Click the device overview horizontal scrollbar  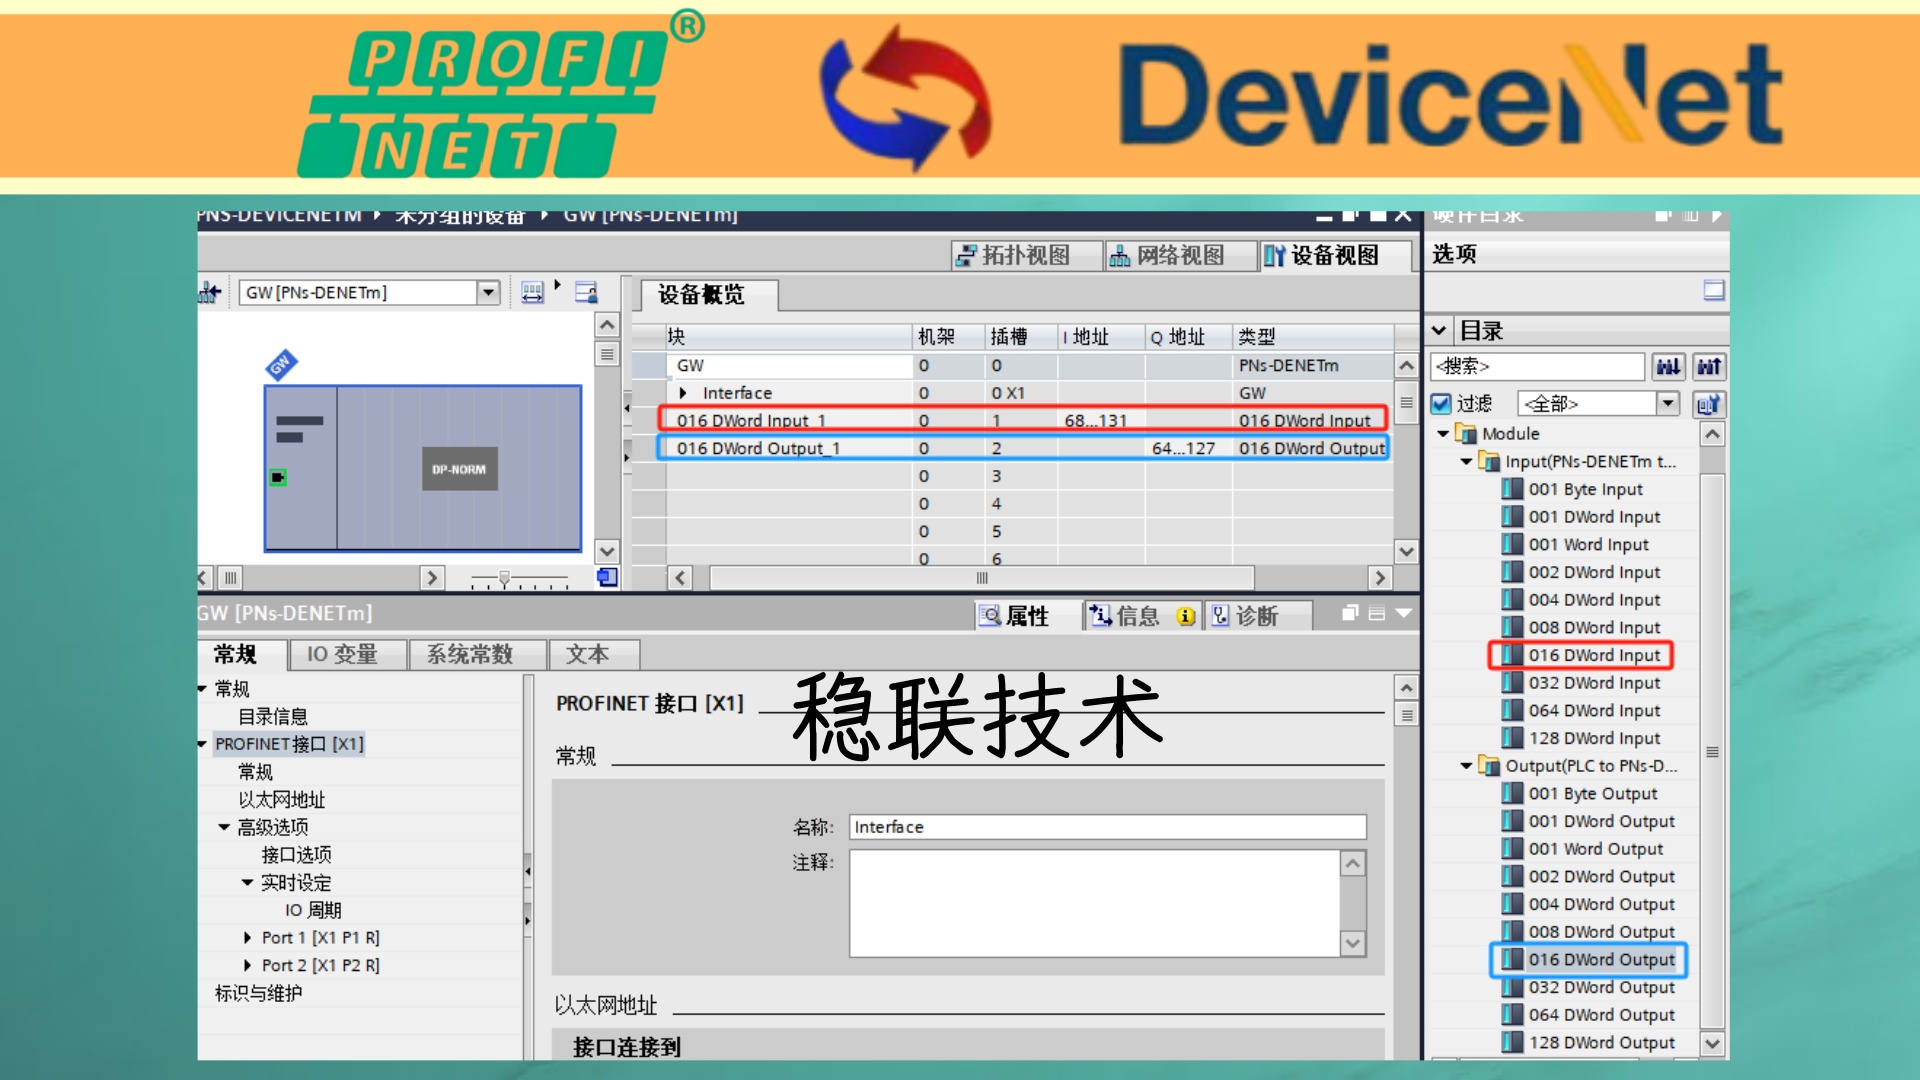coord(982,578)
